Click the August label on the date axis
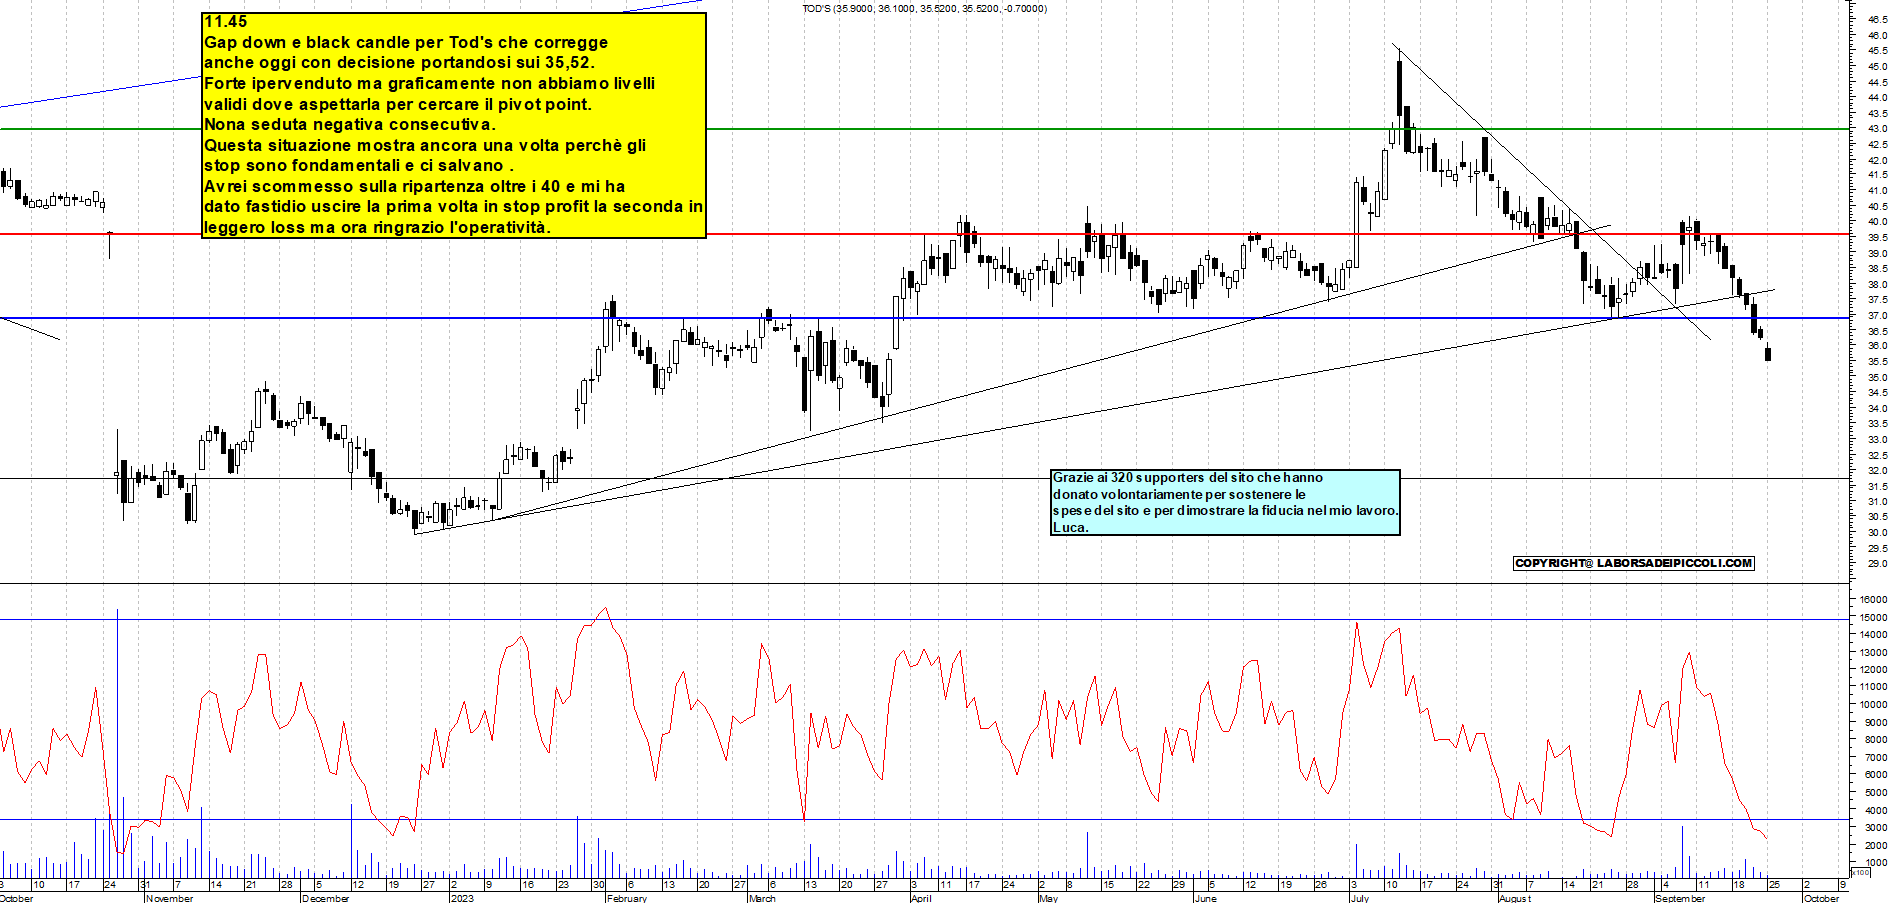 [1515, 898]
